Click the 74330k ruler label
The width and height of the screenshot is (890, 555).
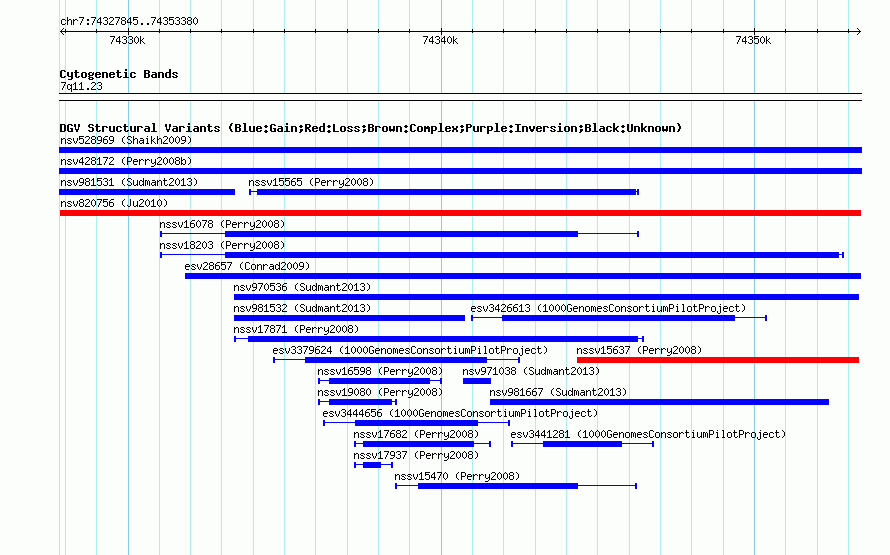[x=127, y=40]
